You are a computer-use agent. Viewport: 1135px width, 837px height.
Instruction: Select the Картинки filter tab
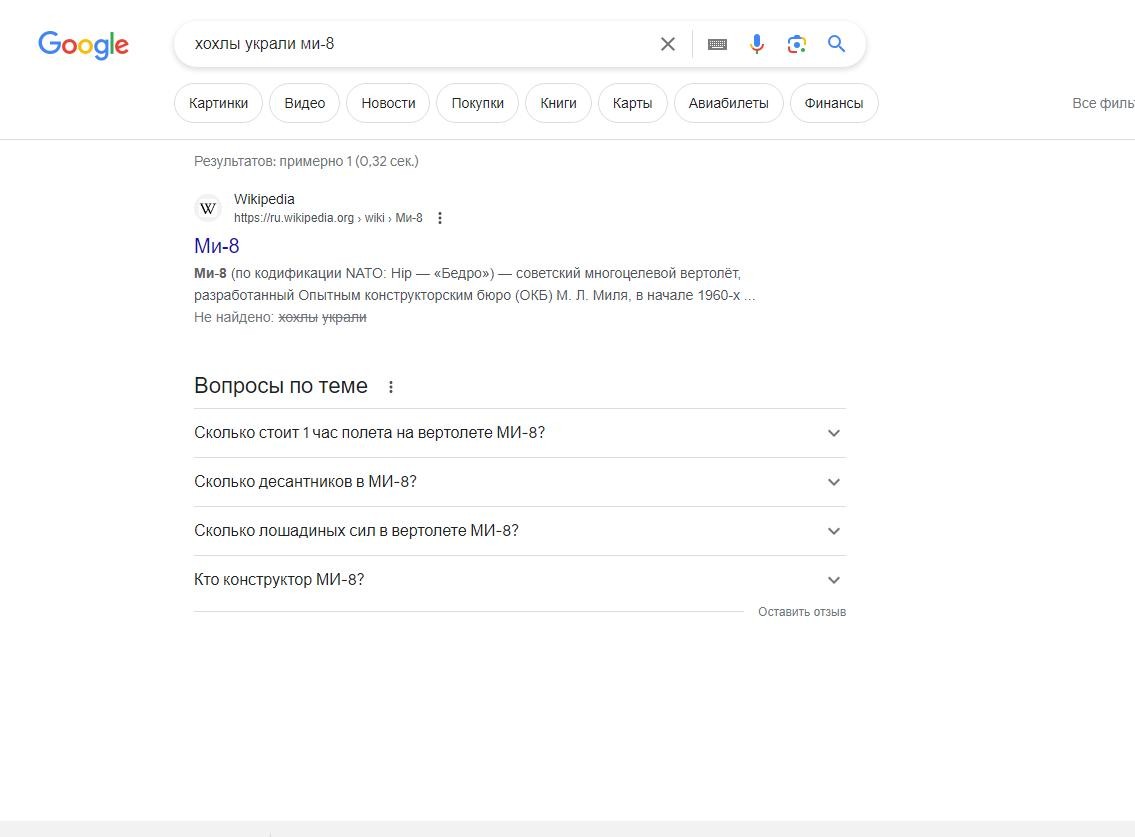218,103
